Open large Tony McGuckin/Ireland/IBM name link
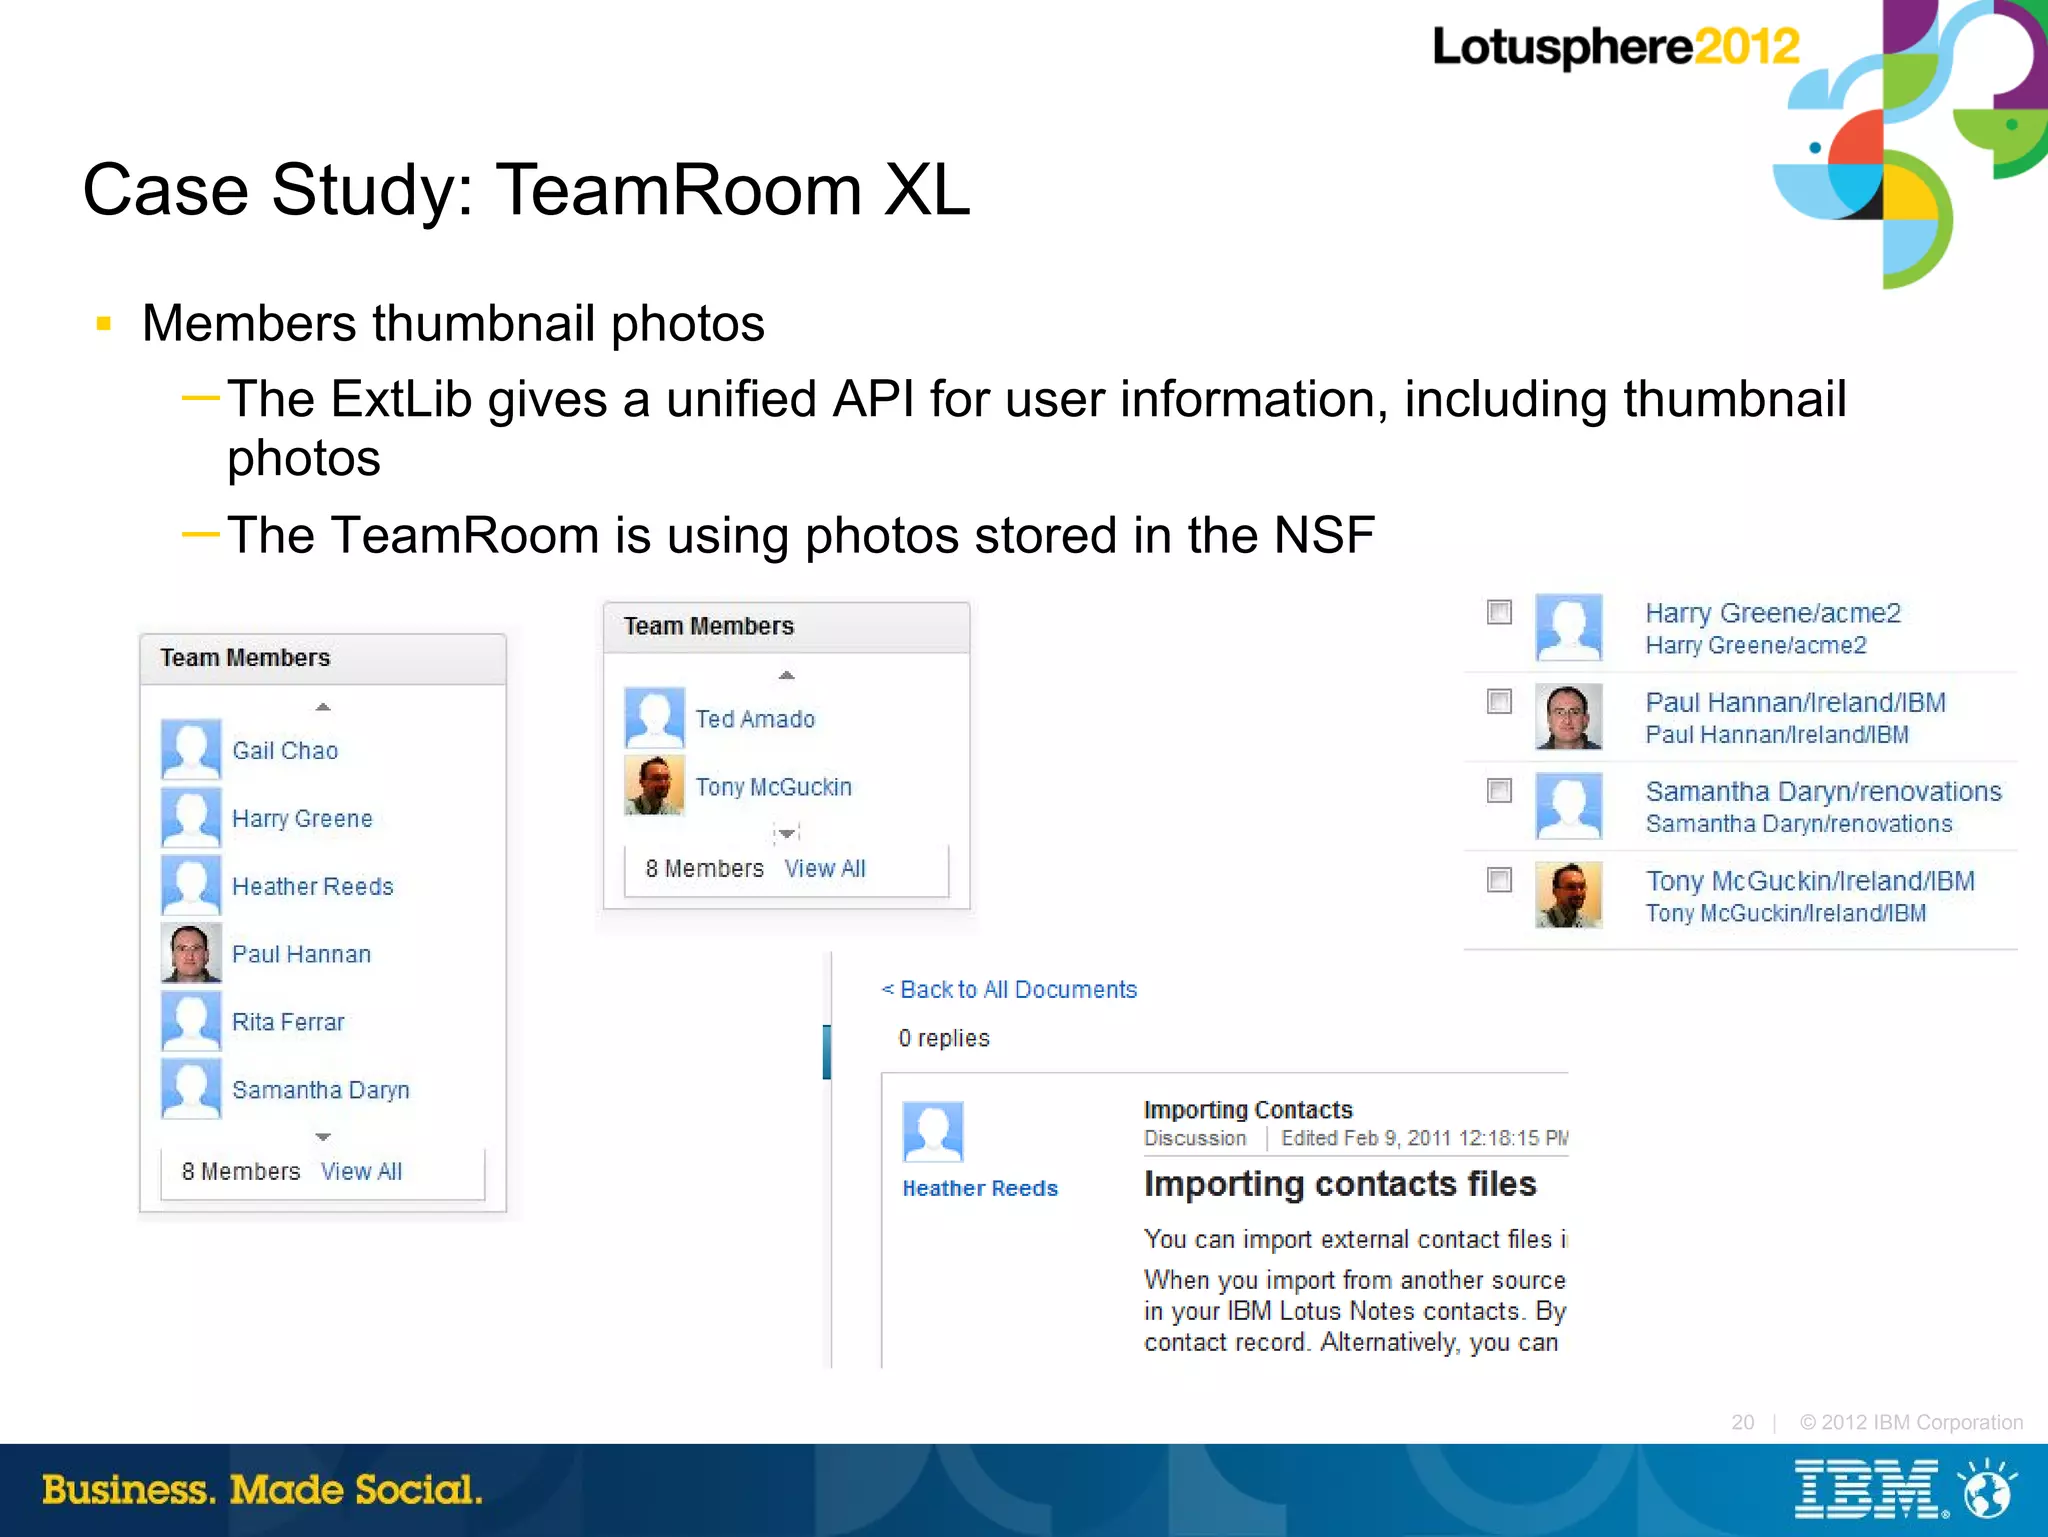This screenshot has height=1537, width=2048. tap(1810, 880)
